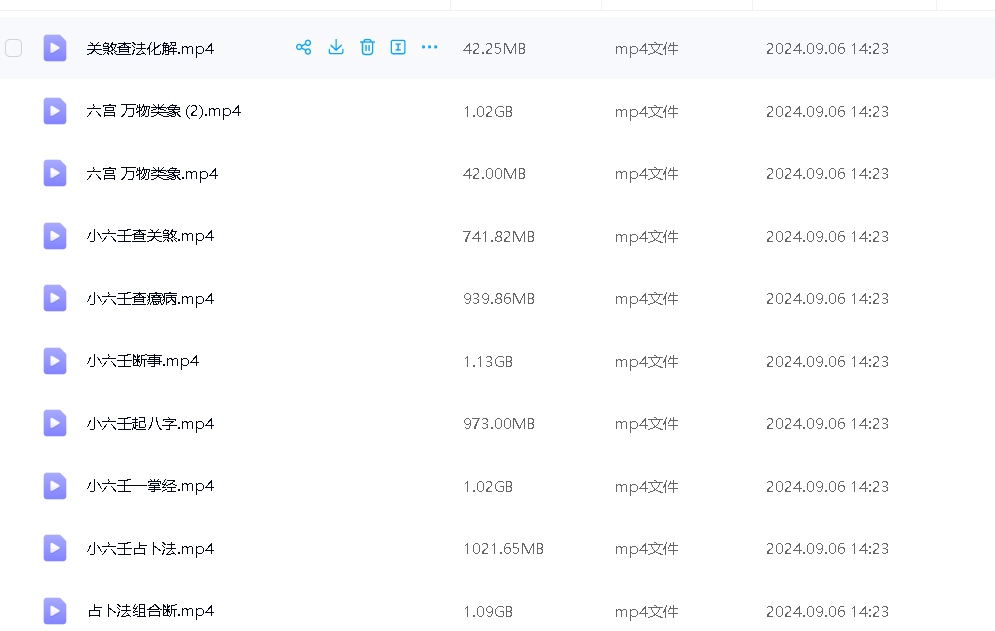Tick the checkbox beside 关煞查法化解.mp4

(x=14, y=48)
